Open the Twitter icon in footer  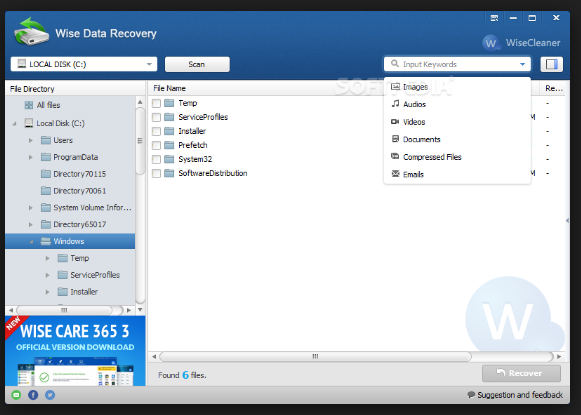pyautogui.click(x=50, y=395)
